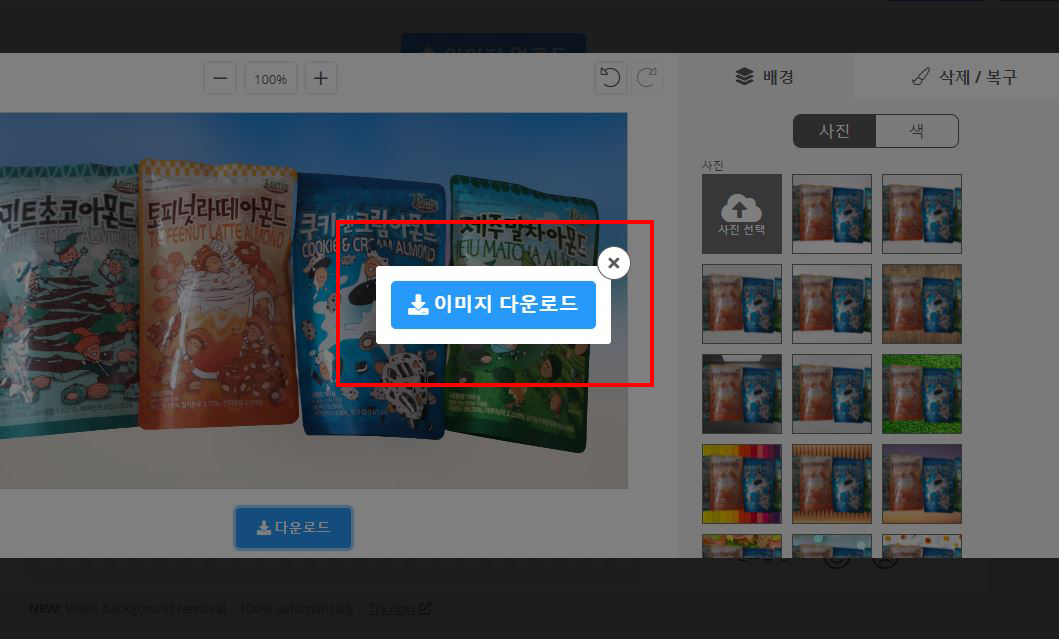Choose the dark studio background thumbnail
Image resolution: width=1059 pixels, height=639 pixels.
[x=742, y=394]
